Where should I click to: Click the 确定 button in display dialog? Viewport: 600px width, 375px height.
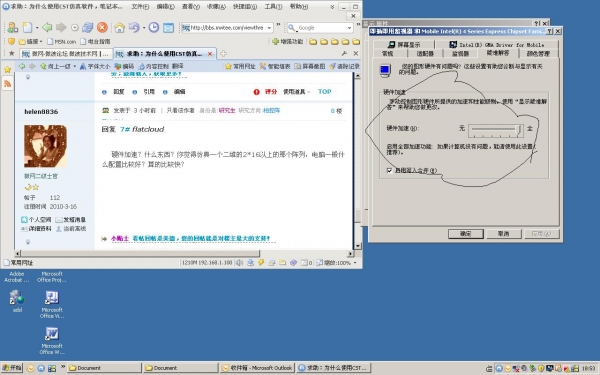click(x=466, y=233)
